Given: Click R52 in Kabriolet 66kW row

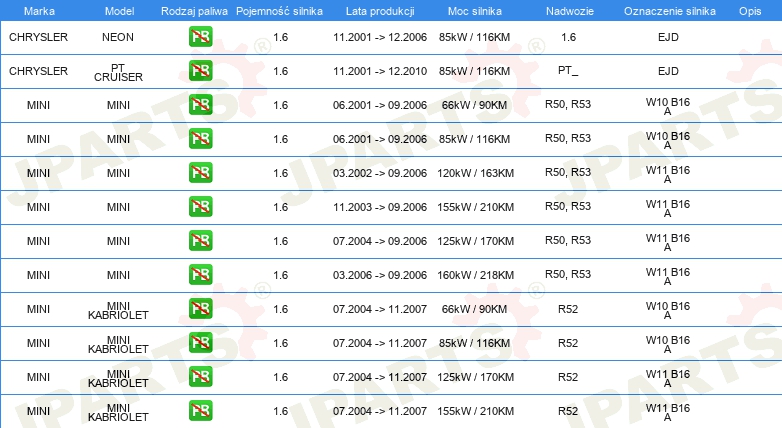Looking at the screenshot, I should tap(568, 309).
